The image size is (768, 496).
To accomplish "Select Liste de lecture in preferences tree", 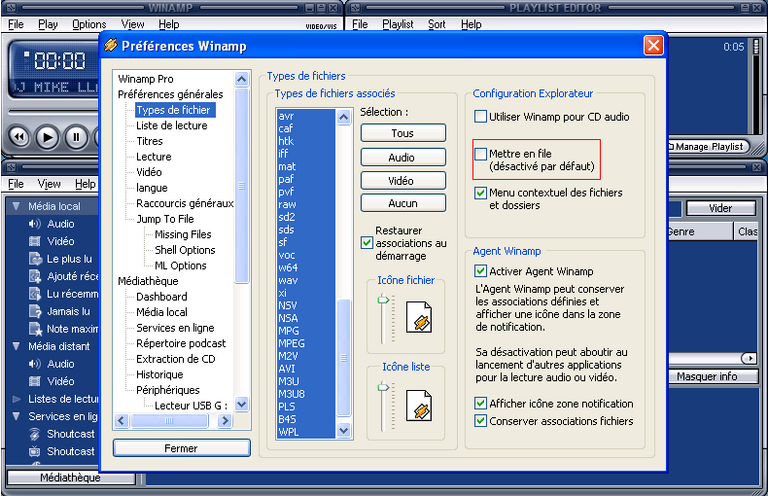I will (171, 126).
